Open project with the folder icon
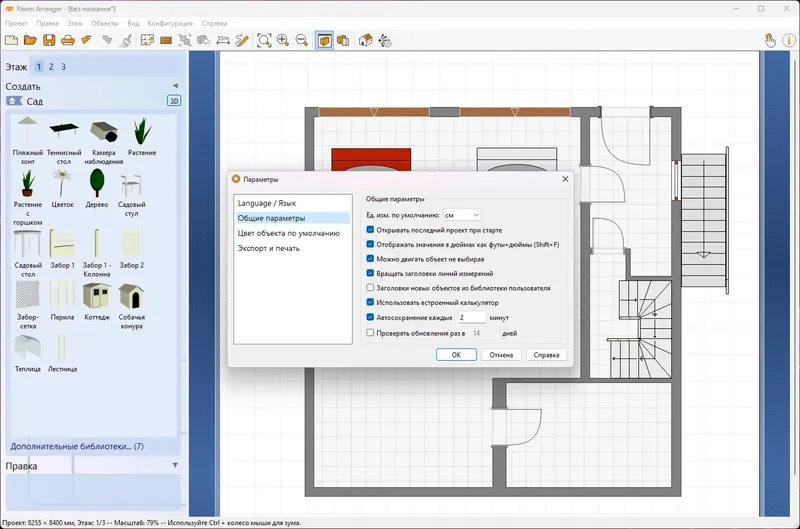This screenshot has width=800, height=529. pos(30,40)
